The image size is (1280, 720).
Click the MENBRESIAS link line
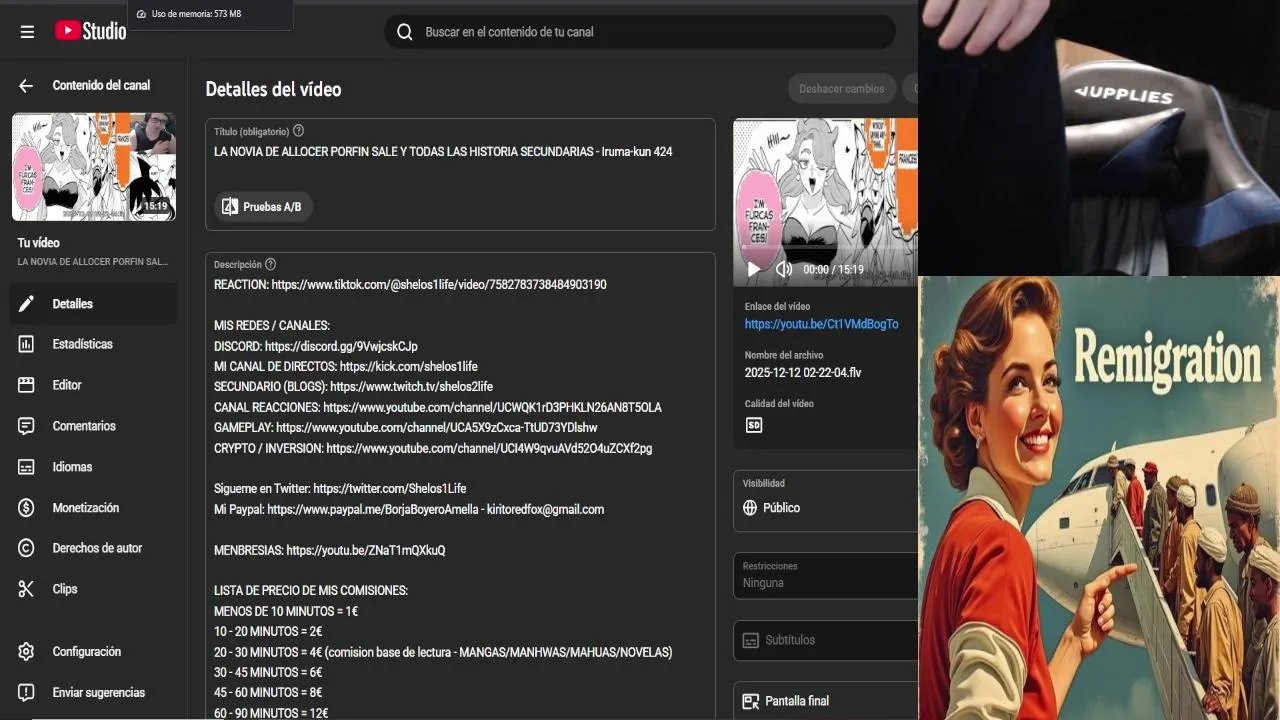coord(330,550)
